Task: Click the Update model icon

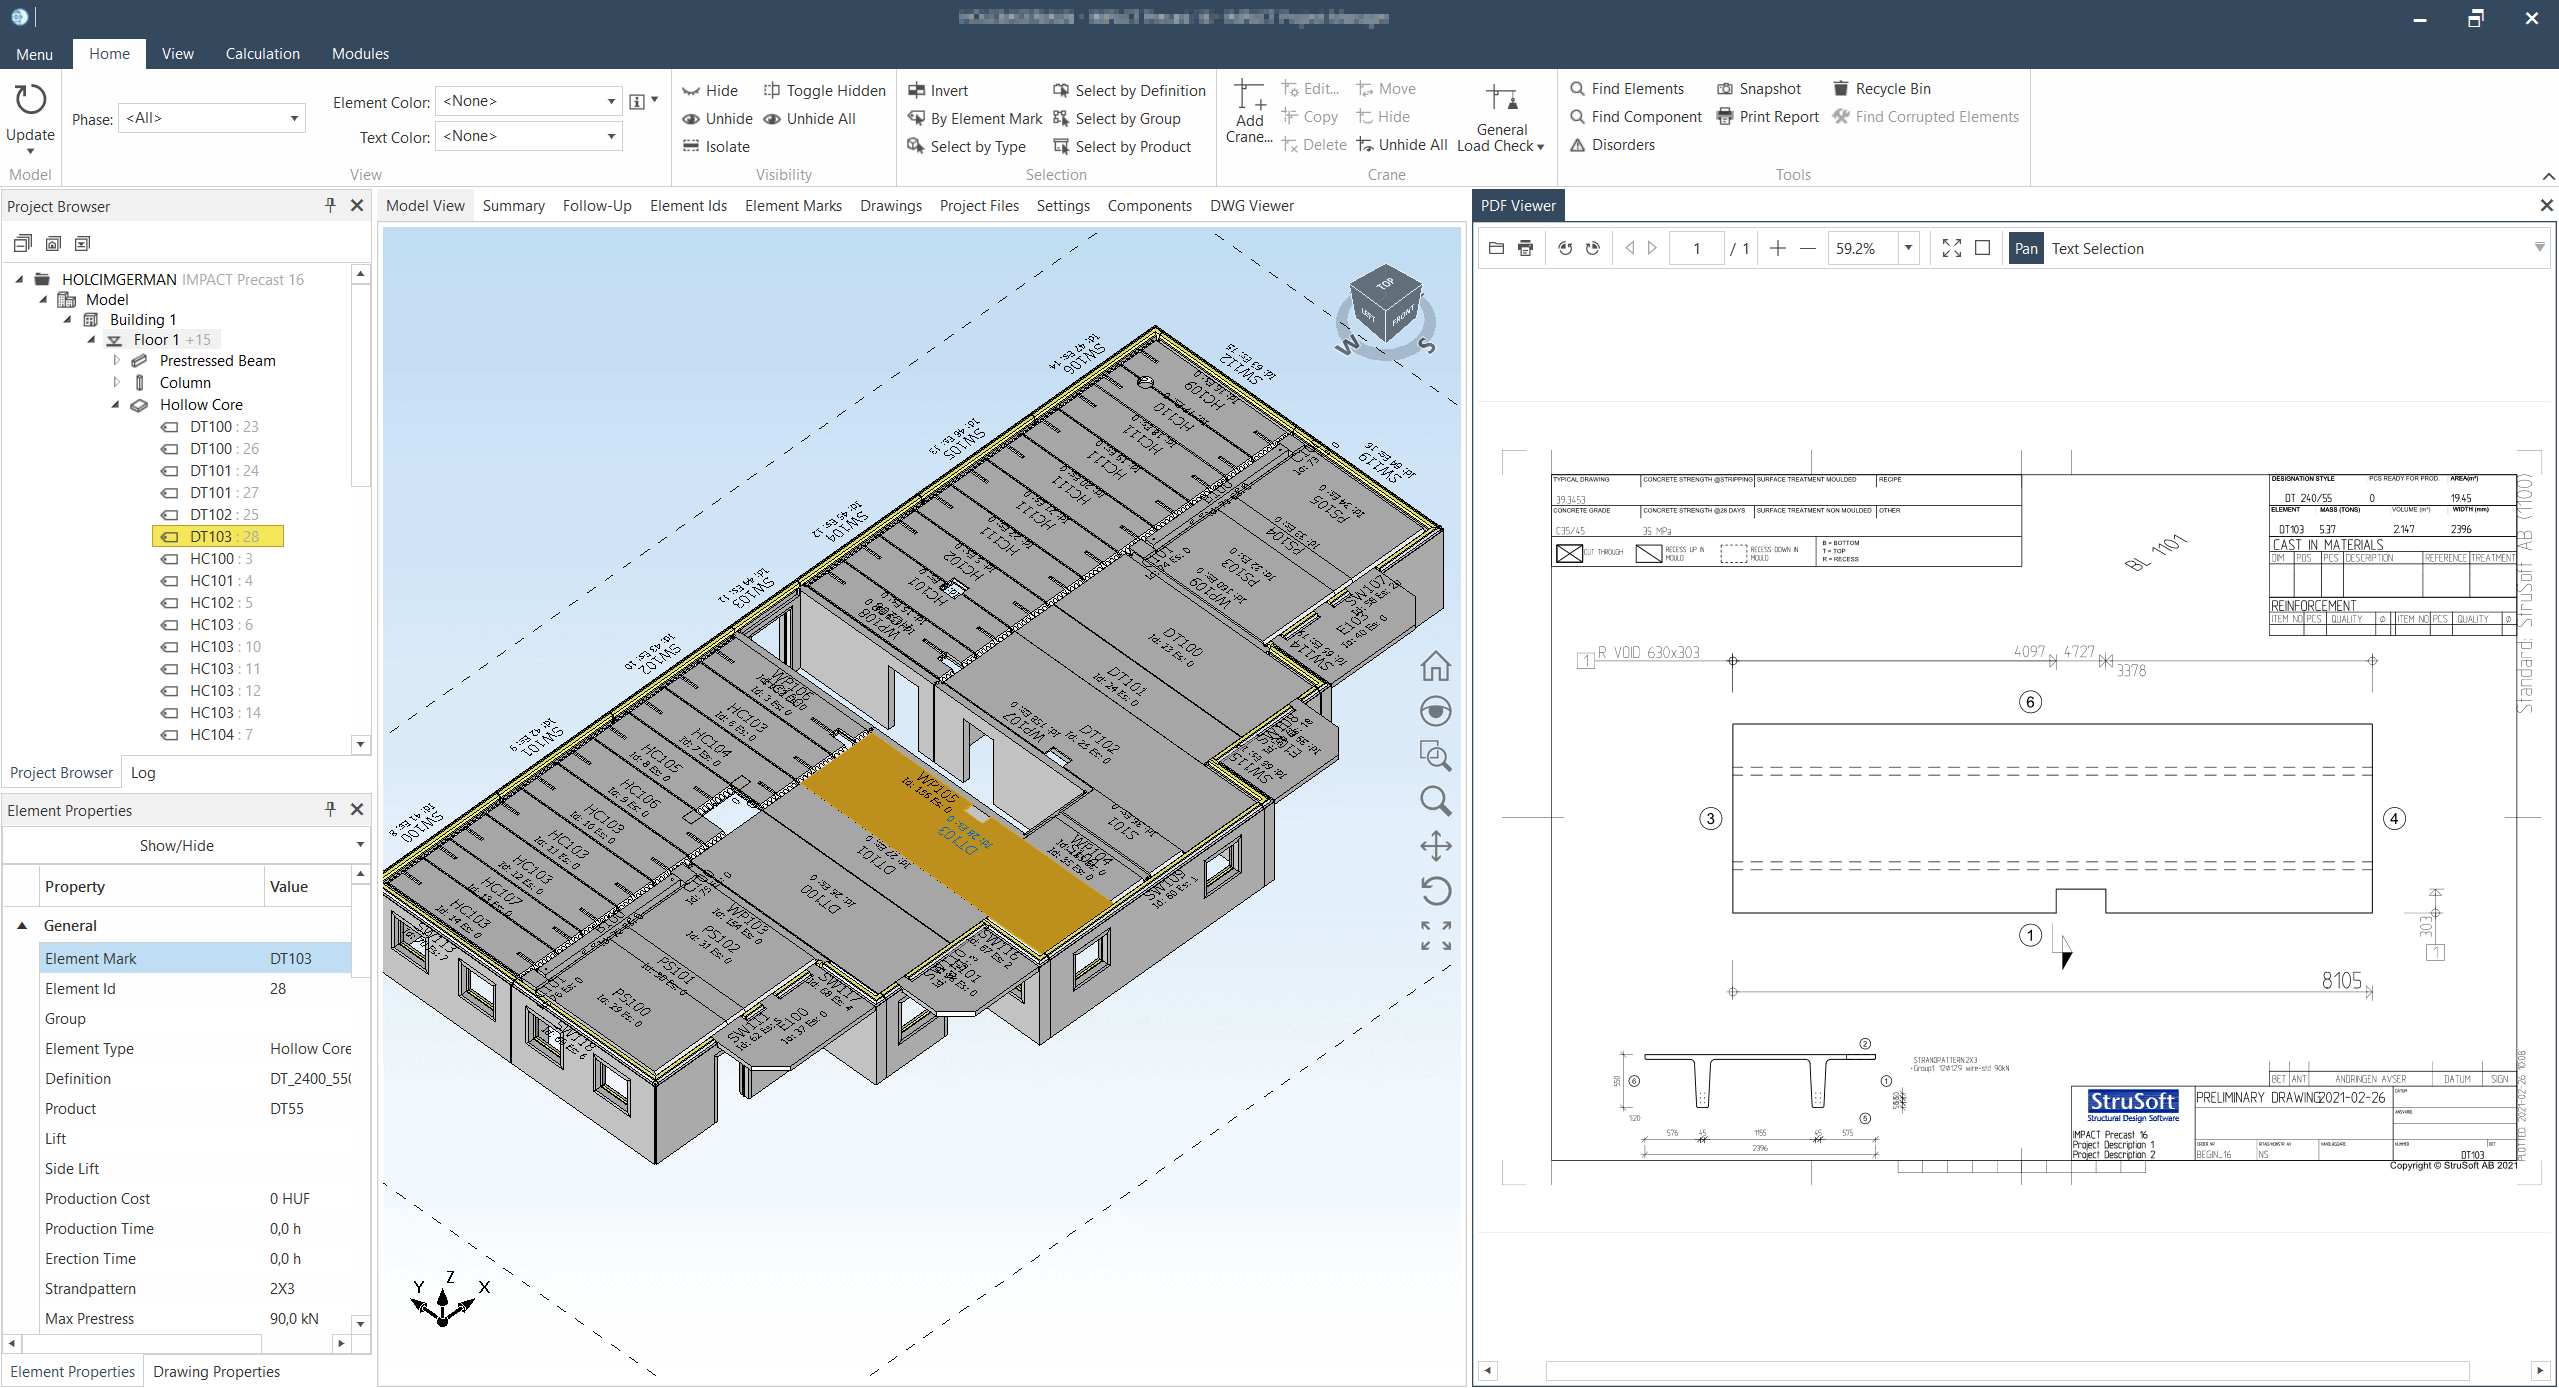Action: (x=30, y=100)
